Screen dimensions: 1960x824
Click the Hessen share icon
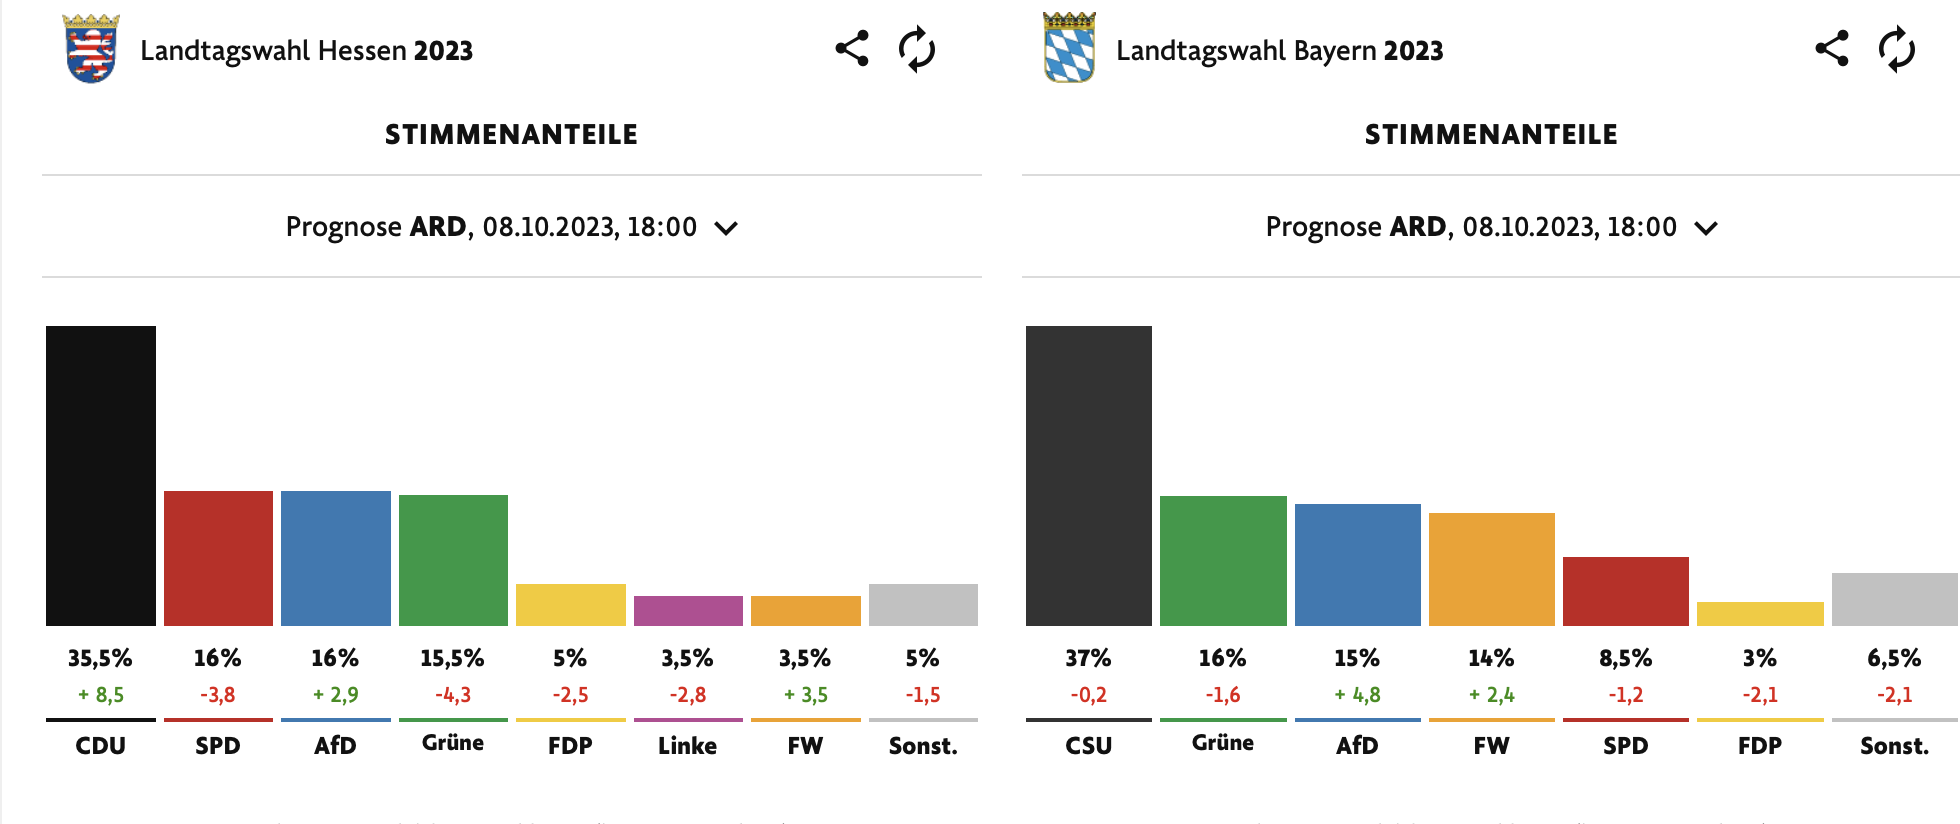(852, 48)
